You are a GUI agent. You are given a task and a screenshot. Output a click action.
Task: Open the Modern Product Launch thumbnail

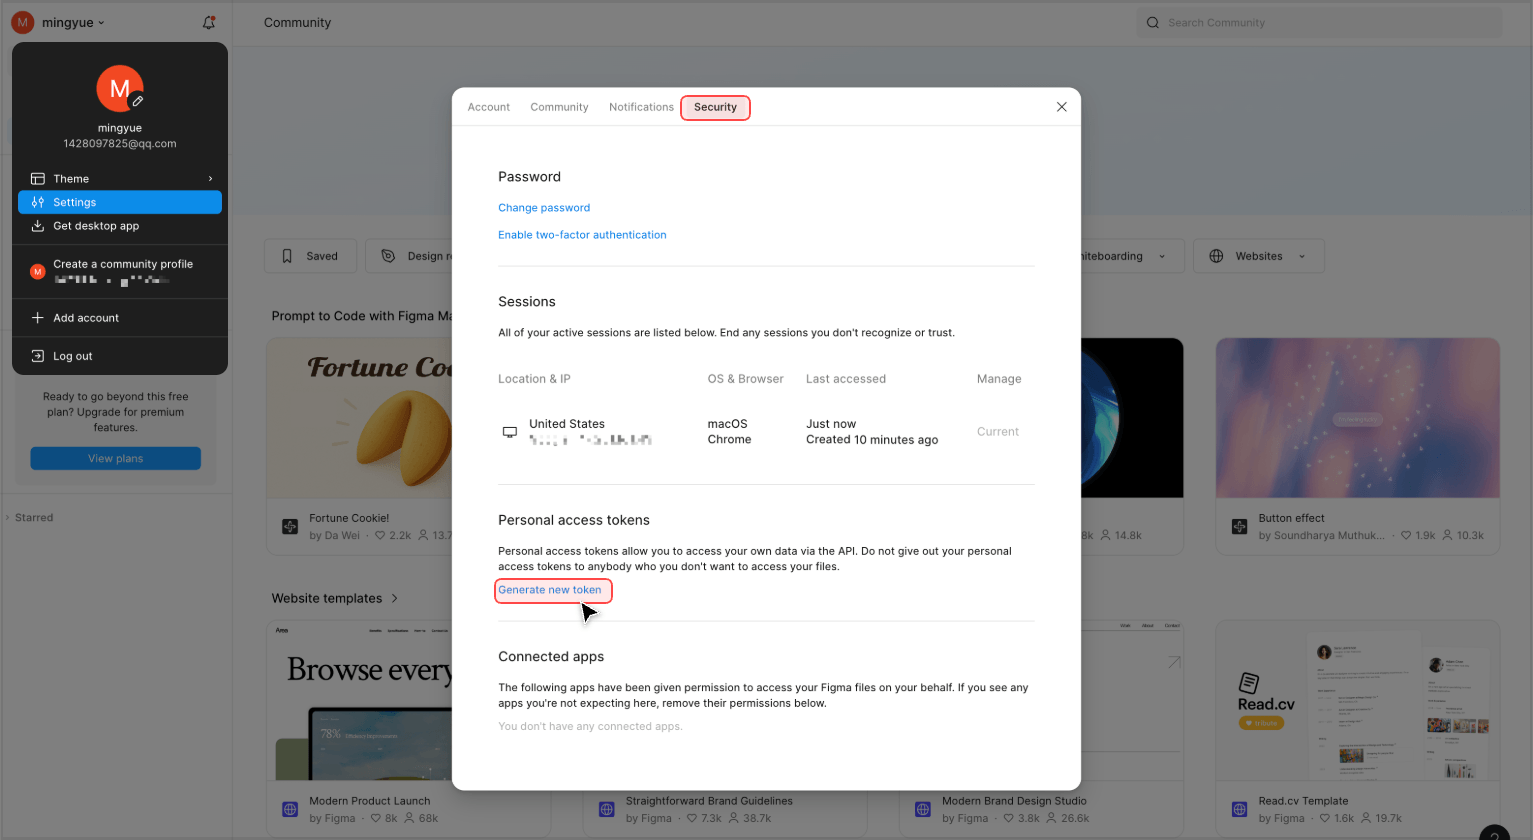360,700
